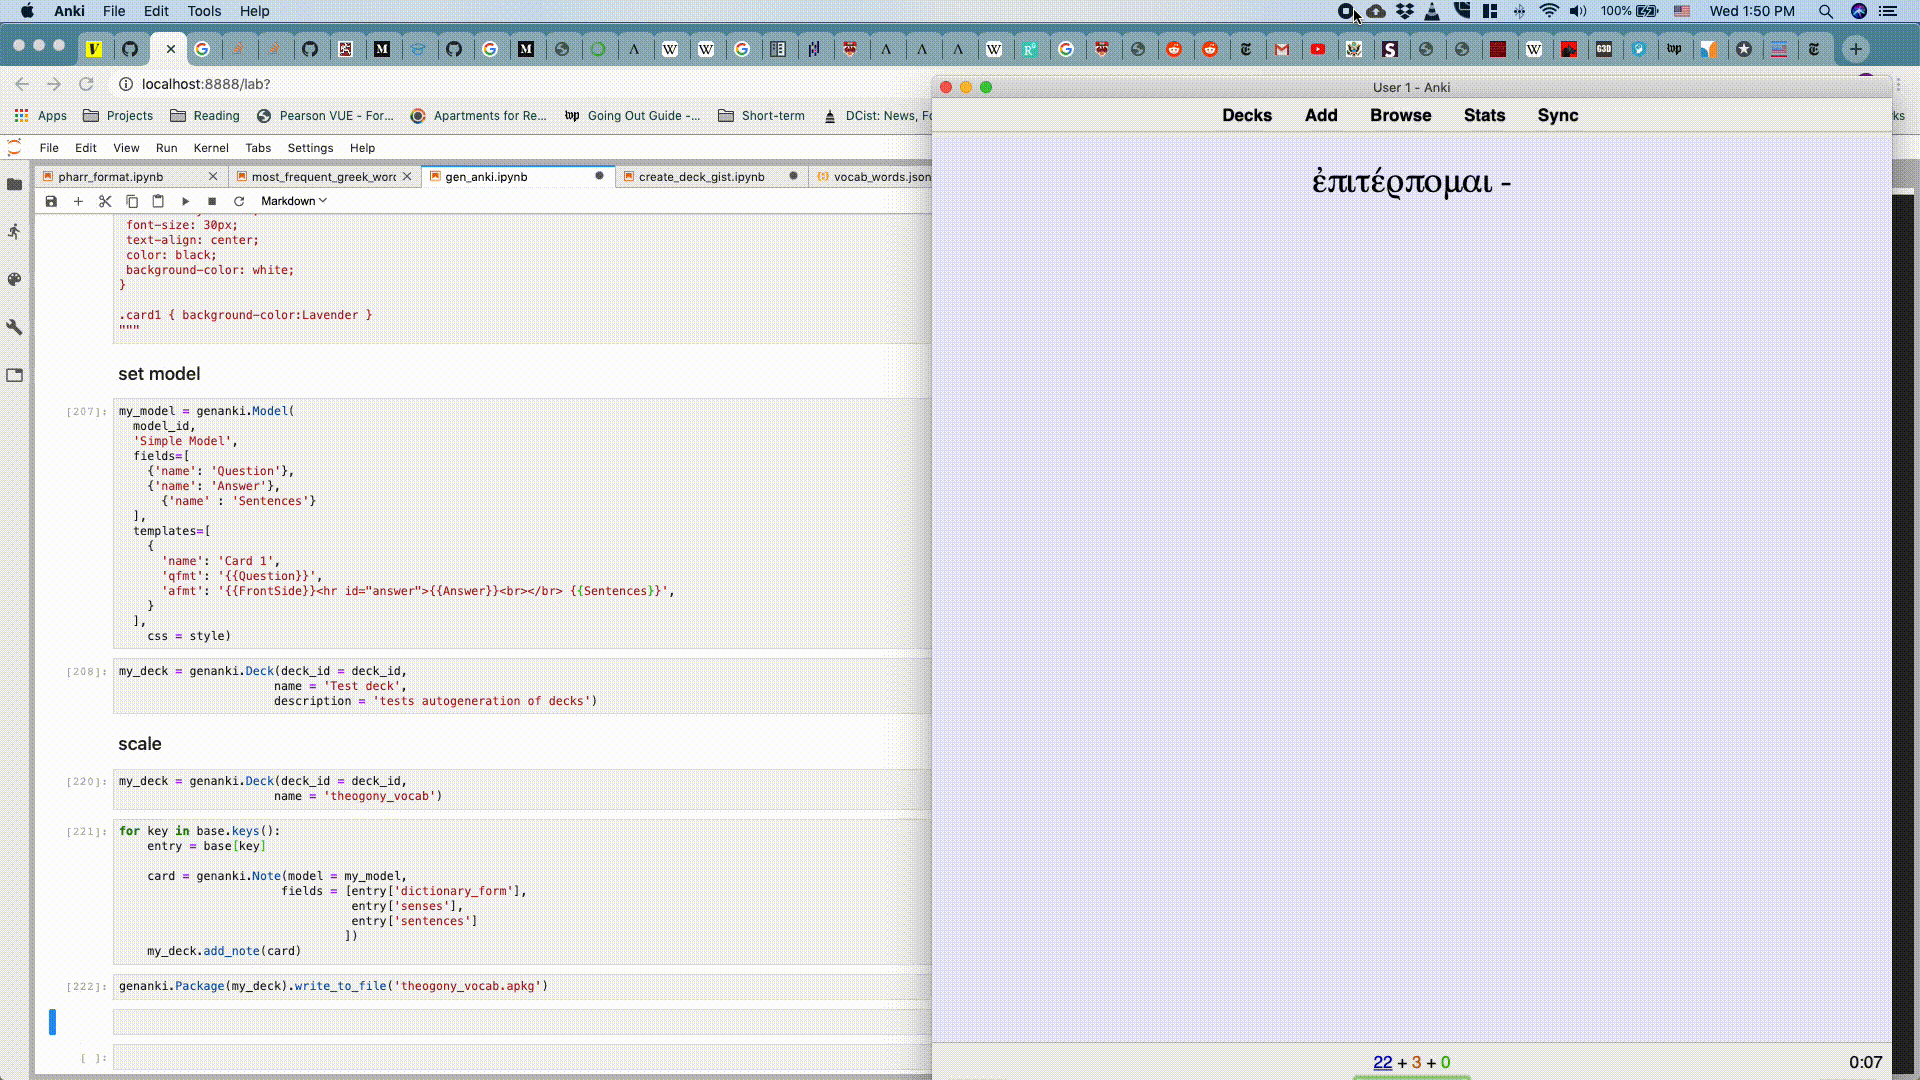1920x1080 pixels.
Task: Open the volume control menu bar icon
Action: tap(1578, 11)
